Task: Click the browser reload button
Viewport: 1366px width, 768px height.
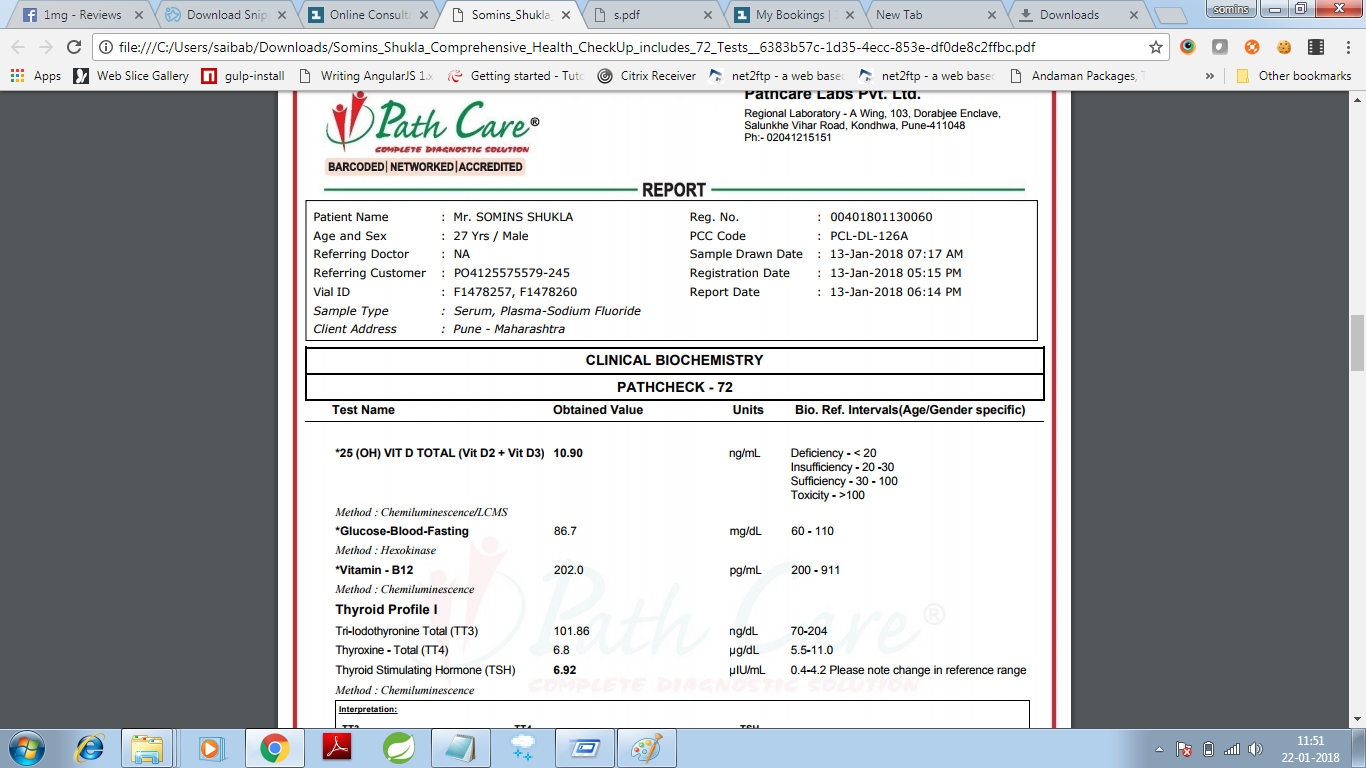Action: tap(74, 47)
